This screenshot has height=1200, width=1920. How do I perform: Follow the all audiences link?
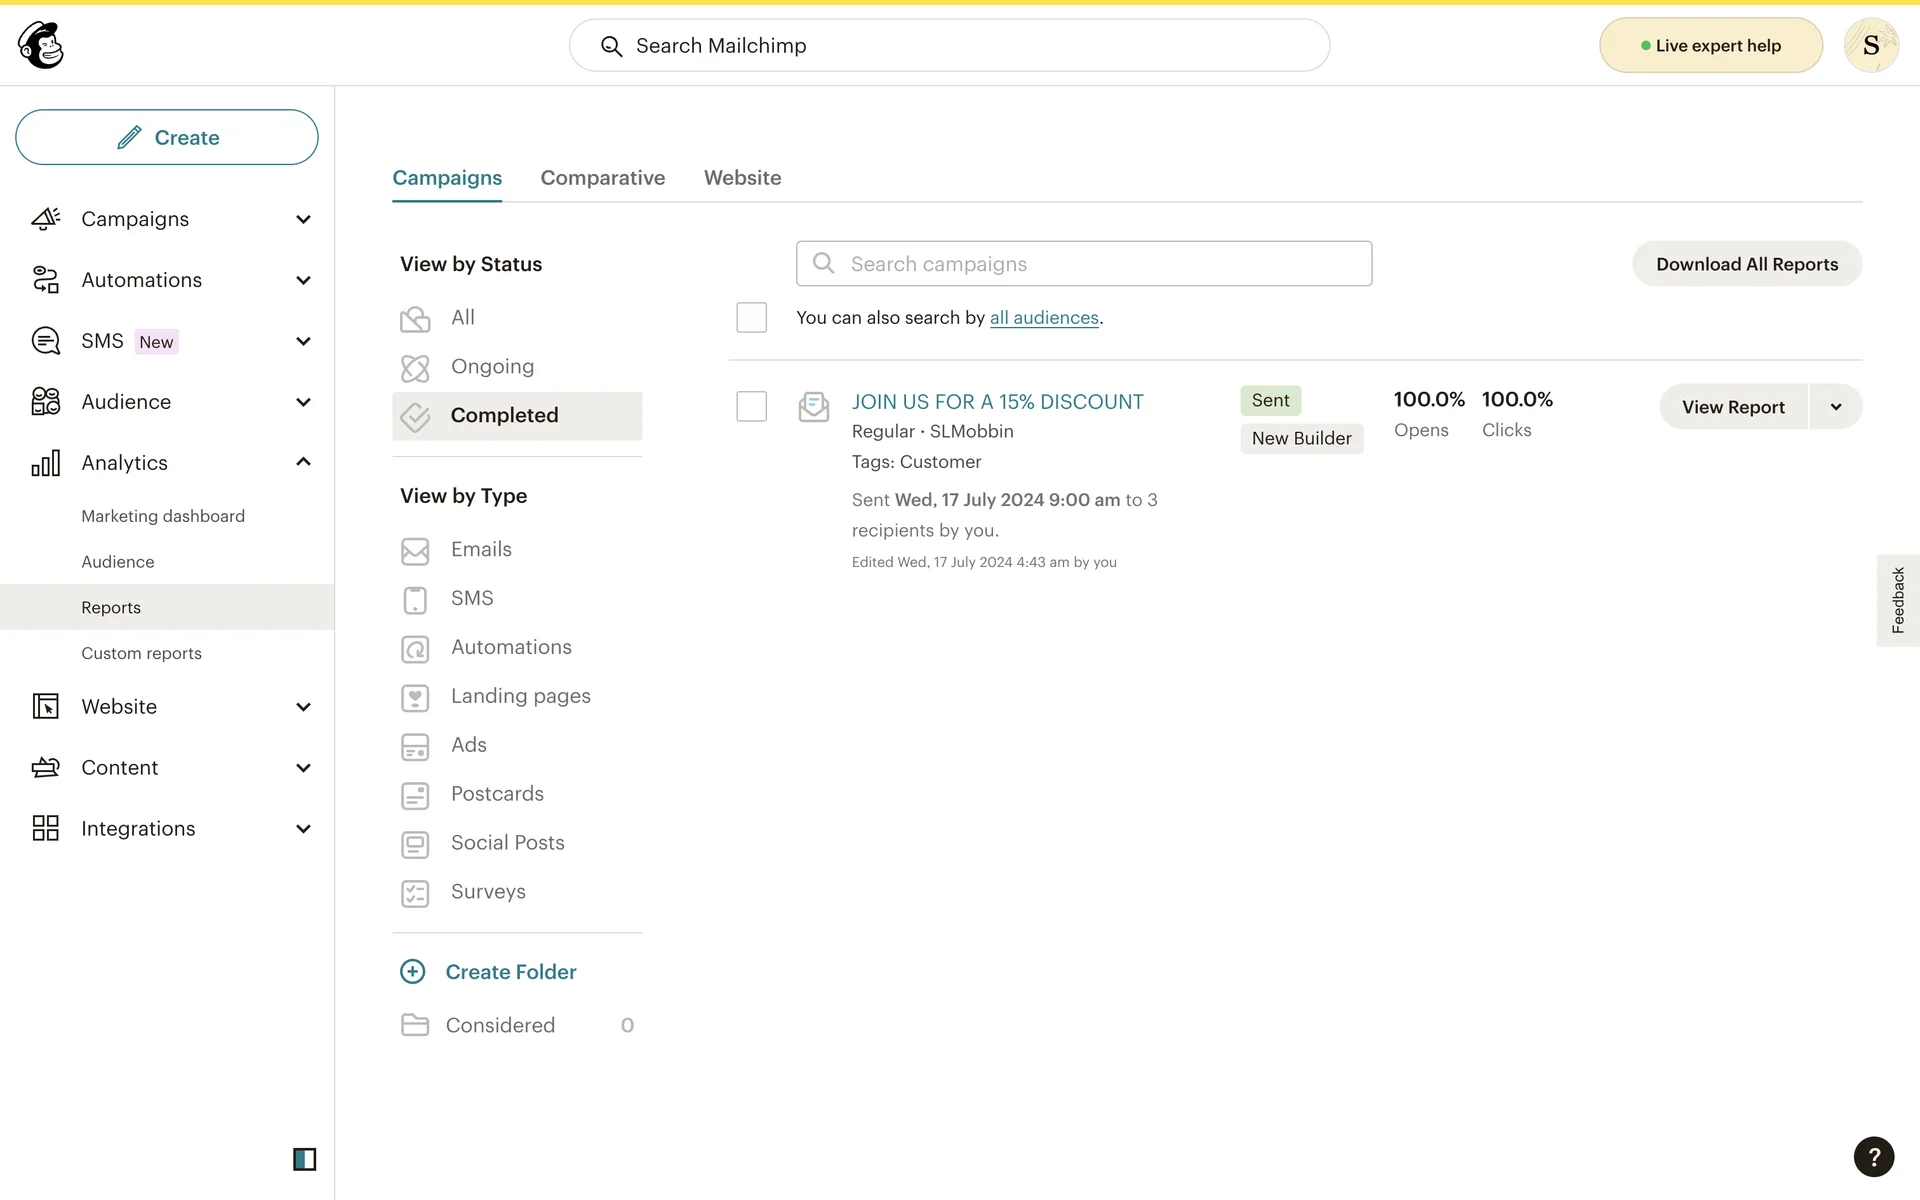[x=1043, y=318]
